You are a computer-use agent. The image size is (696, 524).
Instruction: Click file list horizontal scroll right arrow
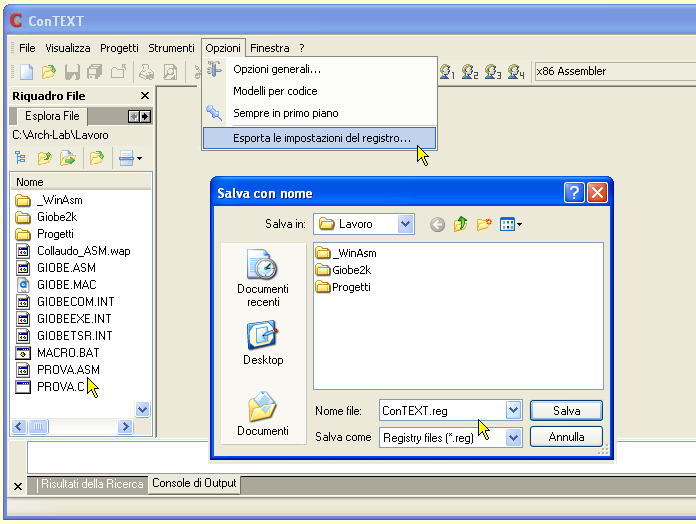point(125,426)
